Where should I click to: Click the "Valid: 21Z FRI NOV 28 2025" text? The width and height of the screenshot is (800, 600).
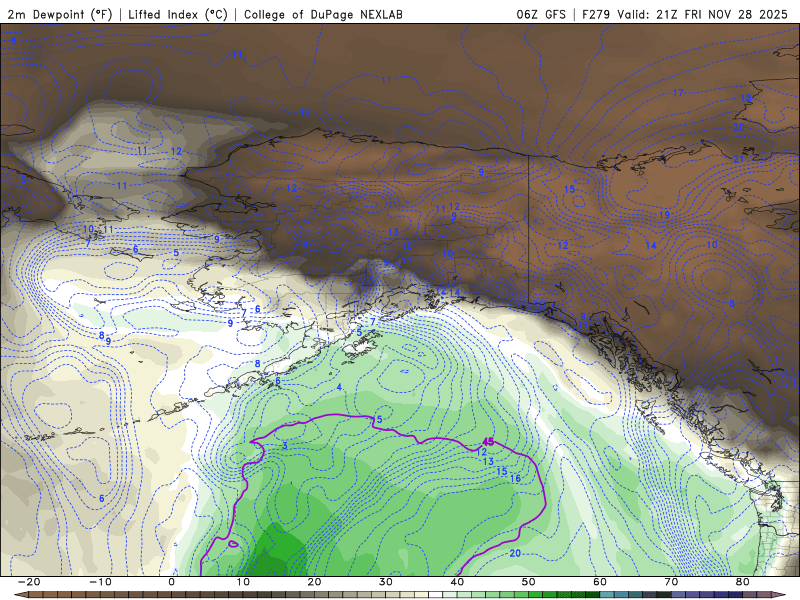click(x=703, y=14)
